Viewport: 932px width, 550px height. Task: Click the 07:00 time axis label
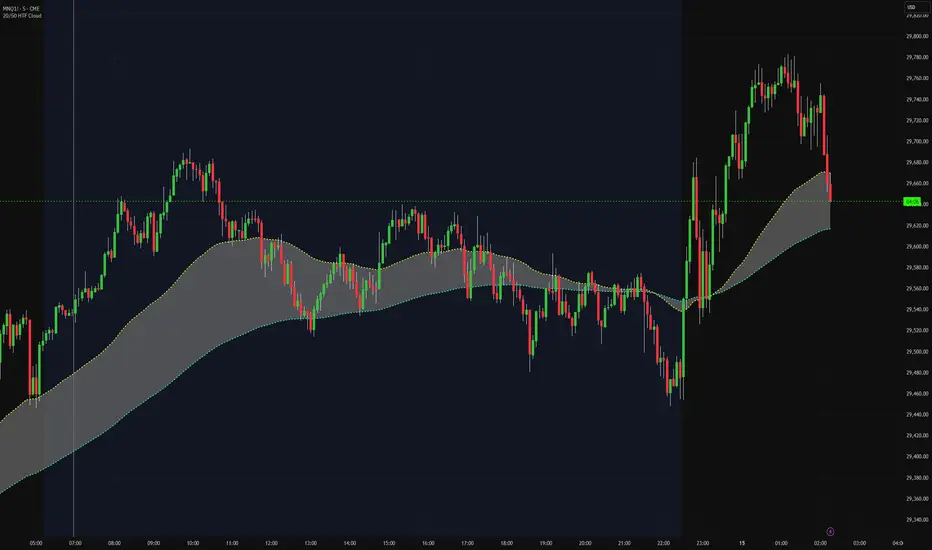click(75, 543)
